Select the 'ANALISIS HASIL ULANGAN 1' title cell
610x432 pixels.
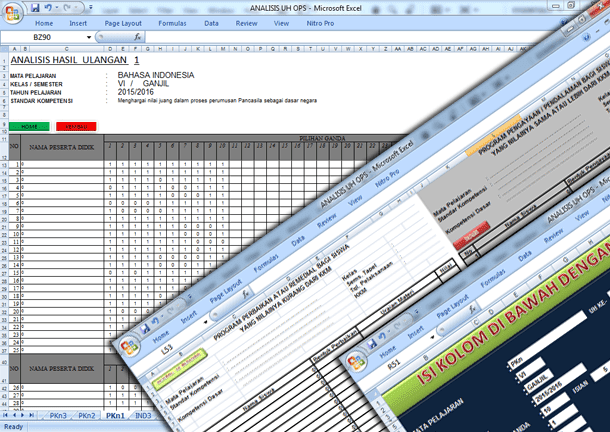75,60
